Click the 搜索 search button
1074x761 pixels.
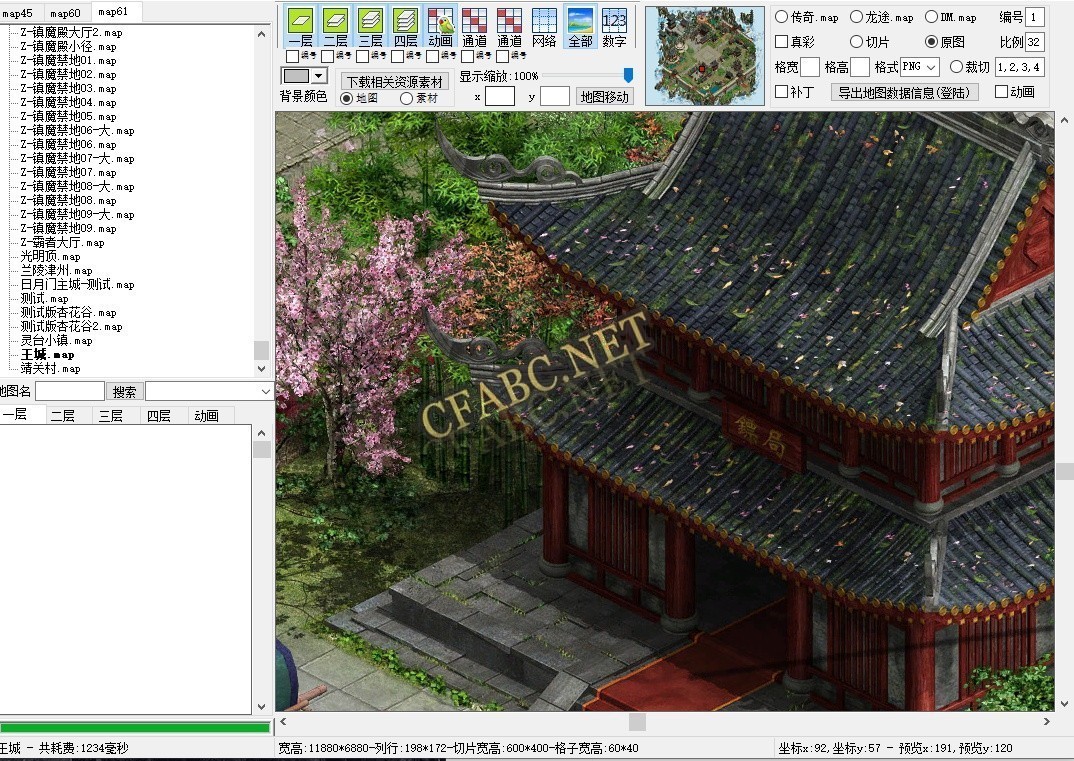[x=125, y=391]
